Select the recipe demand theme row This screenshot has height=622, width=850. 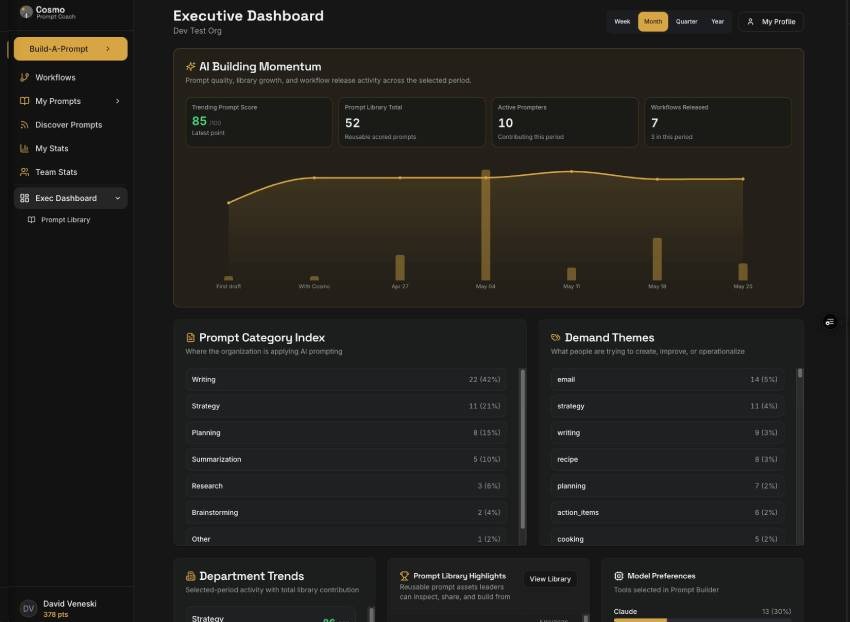[667, 459]
